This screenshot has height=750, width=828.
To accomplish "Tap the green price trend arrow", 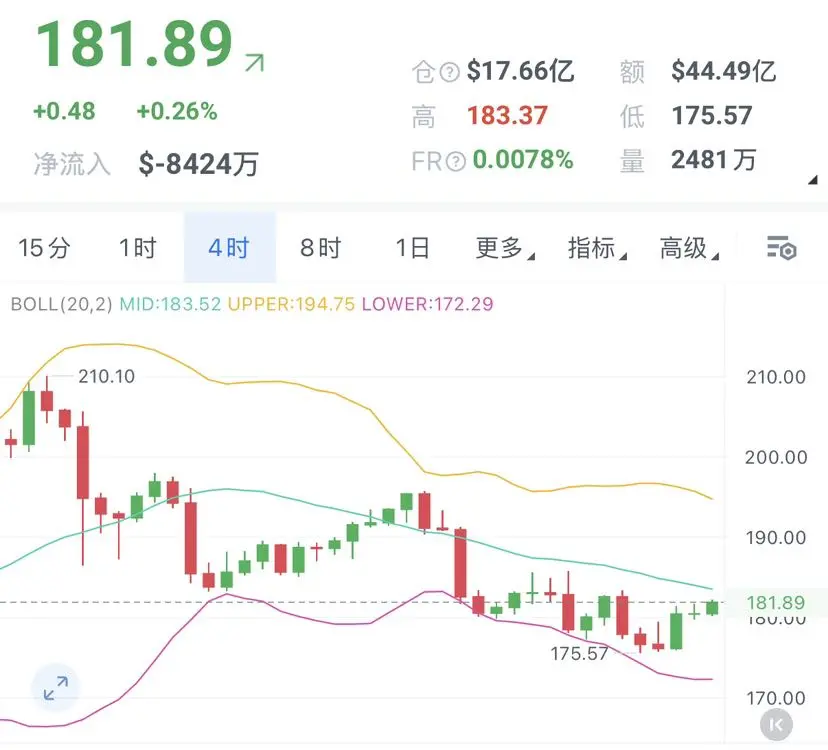I will [x=255, y=62].
